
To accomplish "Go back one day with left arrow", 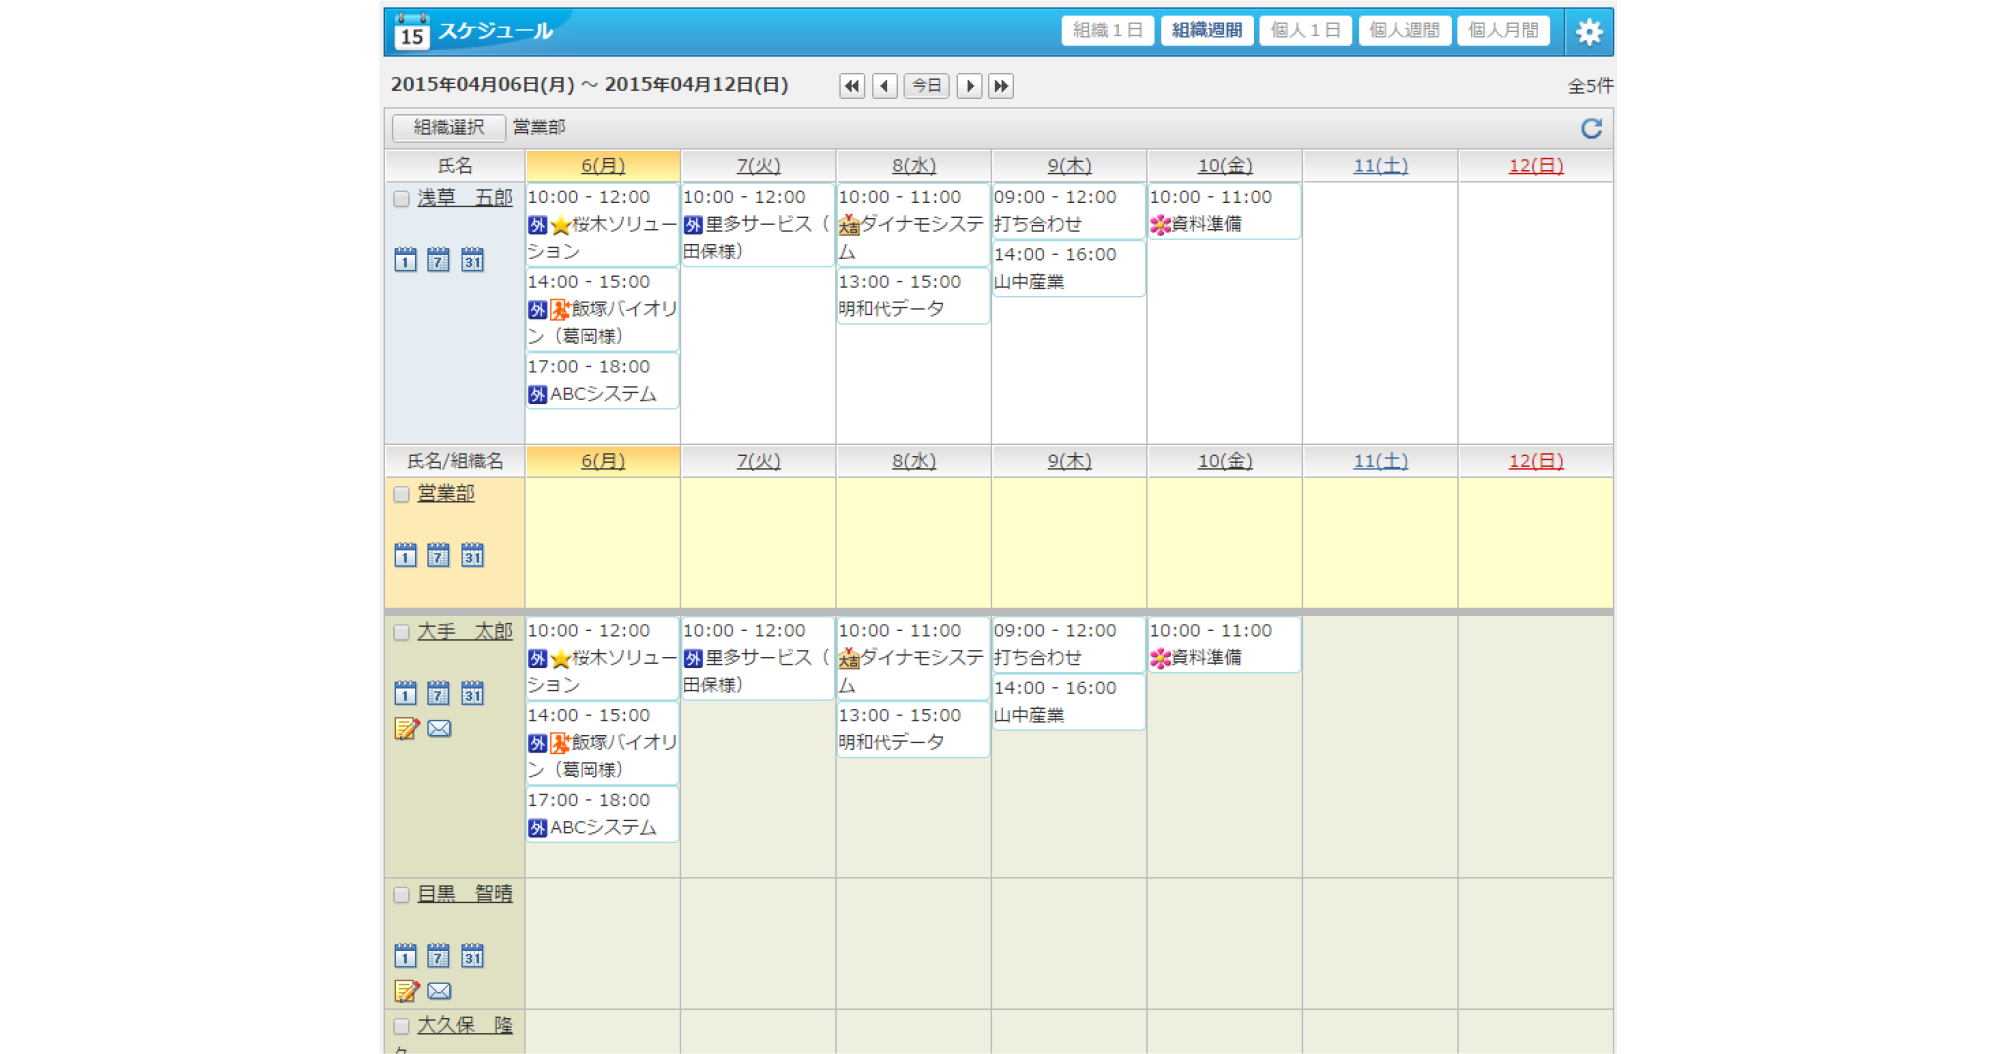I will tap(884, 86).
